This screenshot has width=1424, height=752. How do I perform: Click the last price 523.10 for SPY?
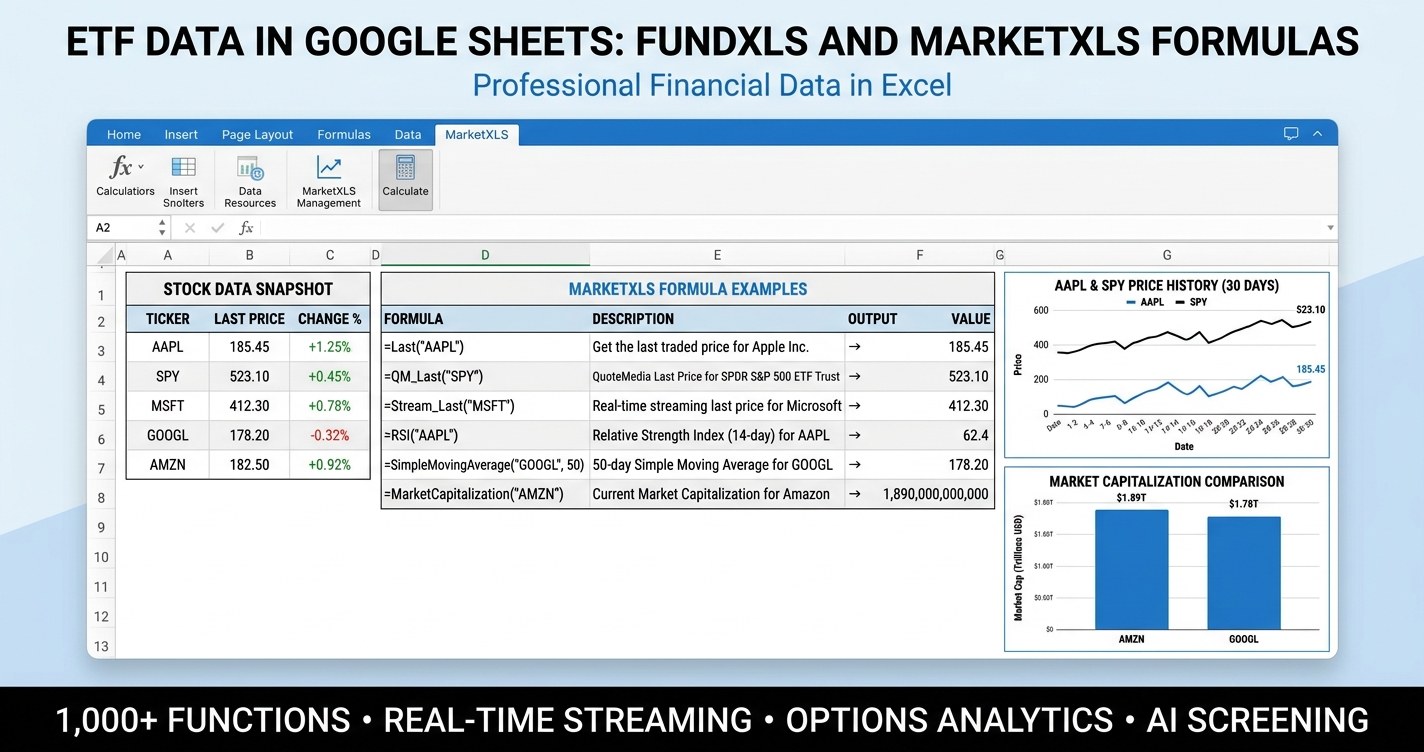[249, 377]
